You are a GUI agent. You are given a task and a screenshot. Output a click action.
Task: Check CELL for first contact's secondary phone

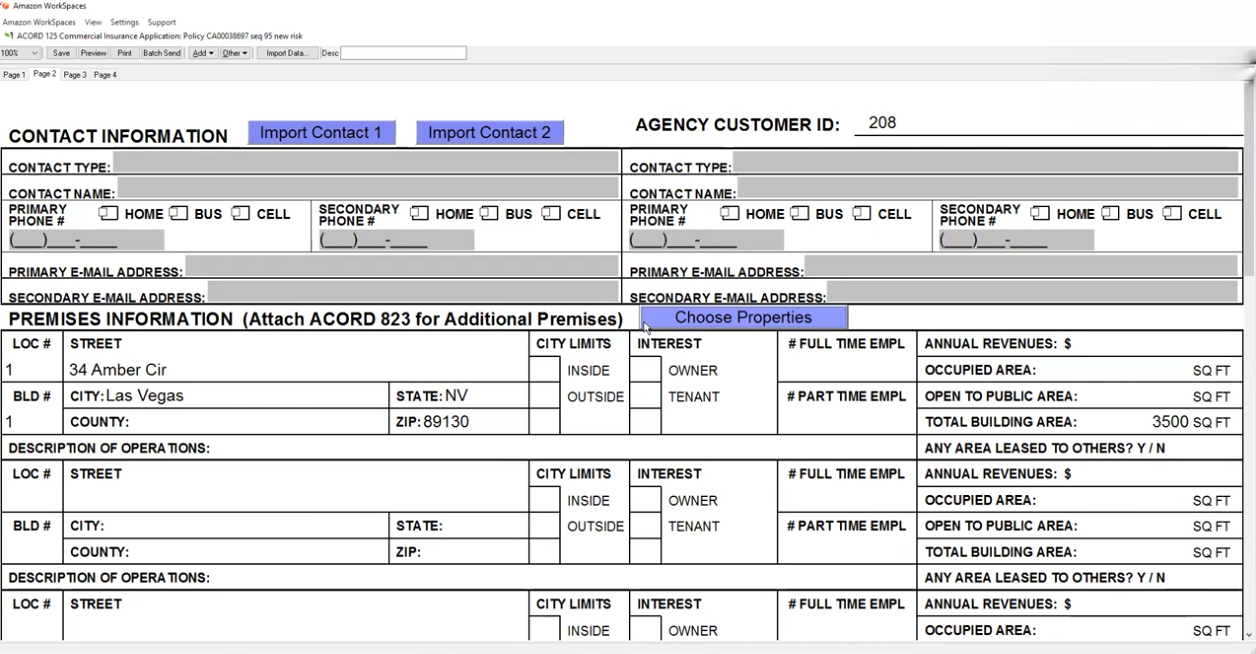[551, 214]
